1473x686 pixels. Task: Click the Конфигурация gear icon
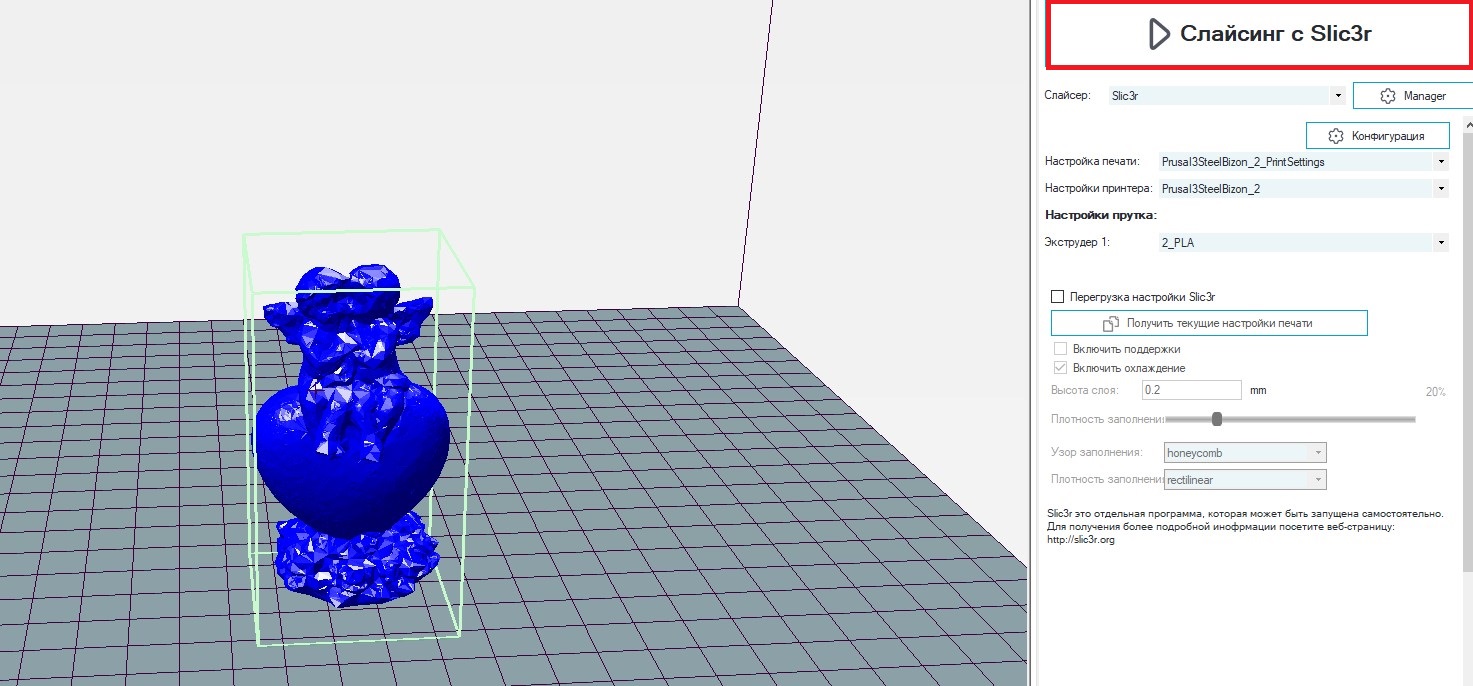(1335, 136)
